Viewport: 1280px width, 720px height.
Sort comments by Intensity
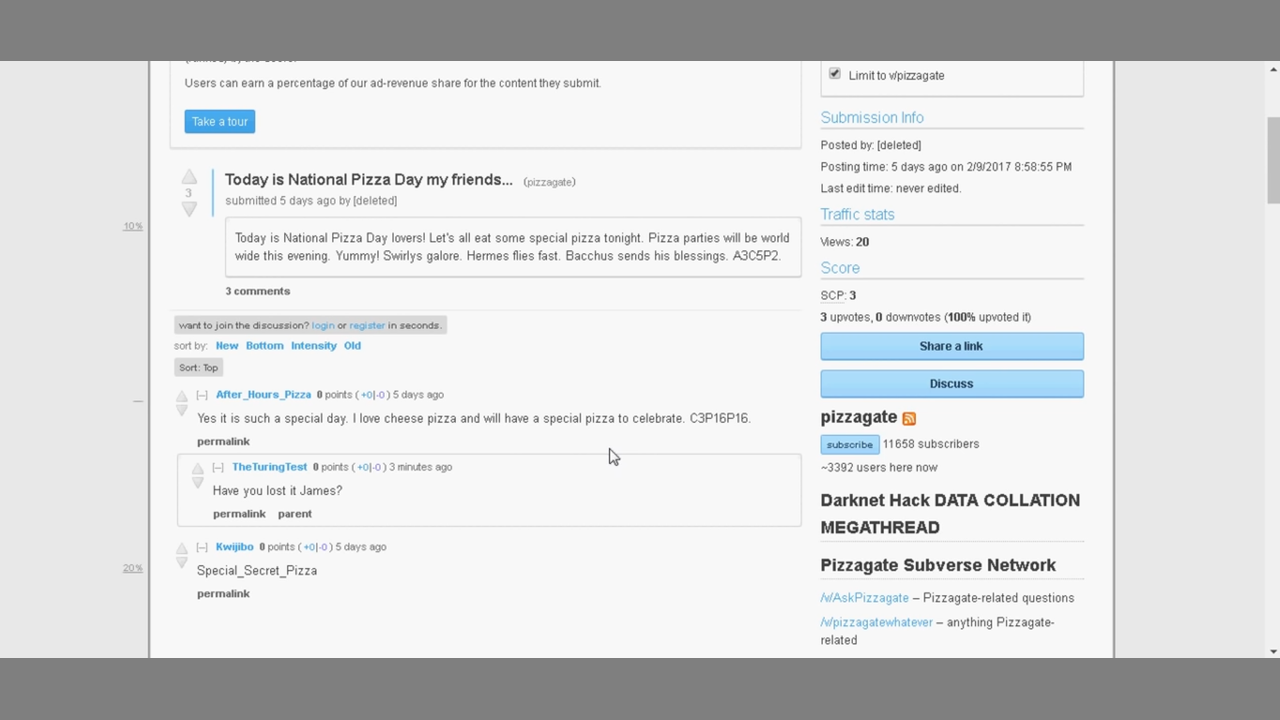(x=313, y=345)
